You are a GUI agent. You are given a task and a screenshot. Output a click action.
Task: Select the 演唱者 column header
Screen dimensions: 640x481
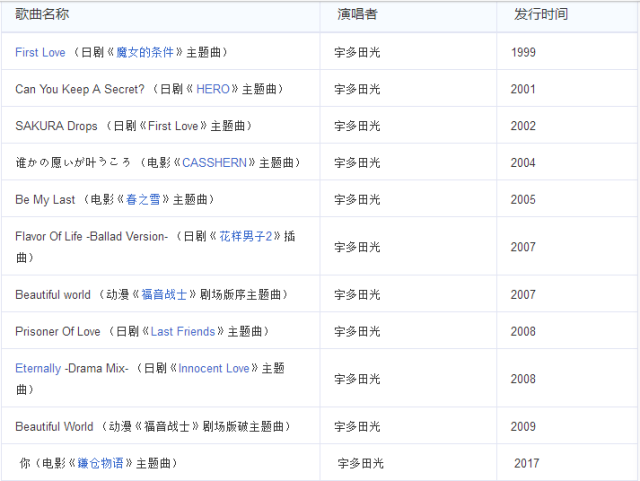click(357, 14)
